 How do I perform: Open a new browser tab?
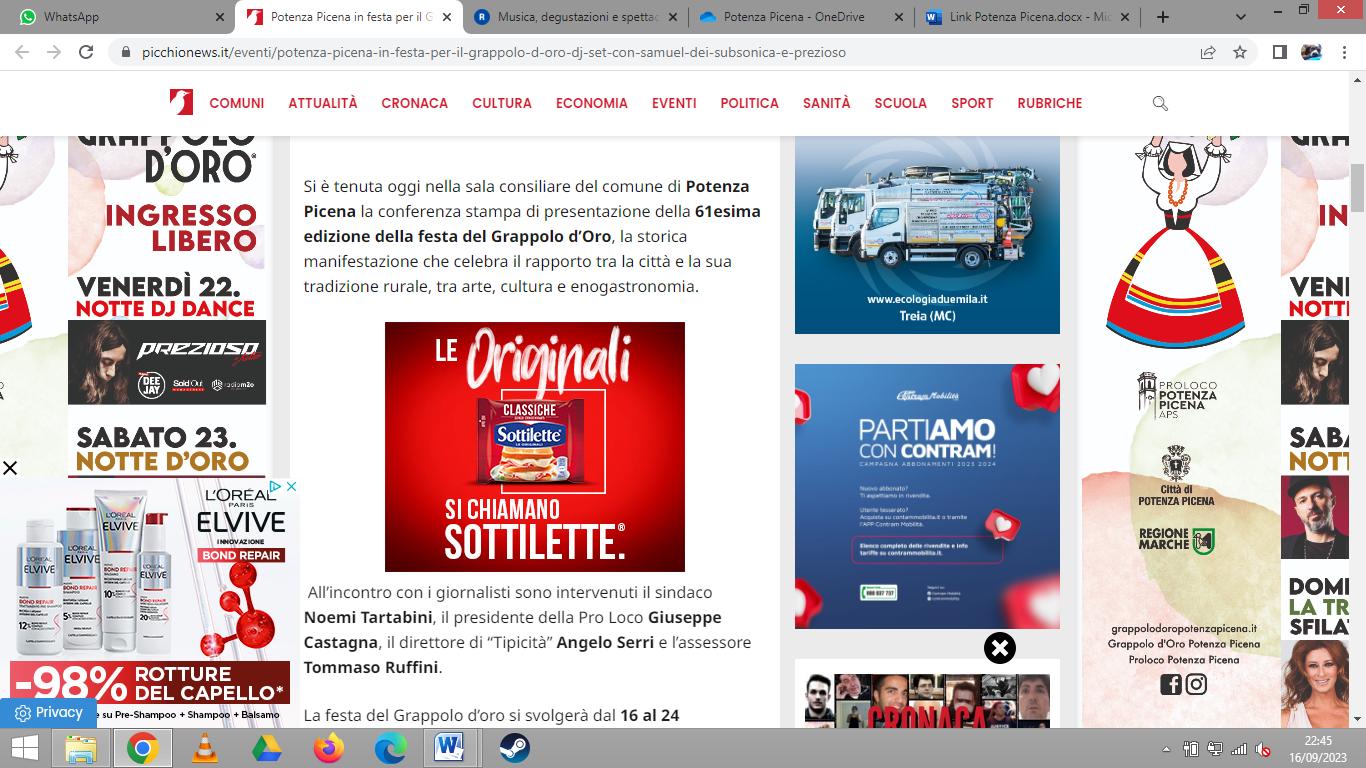coord(1162,17)
